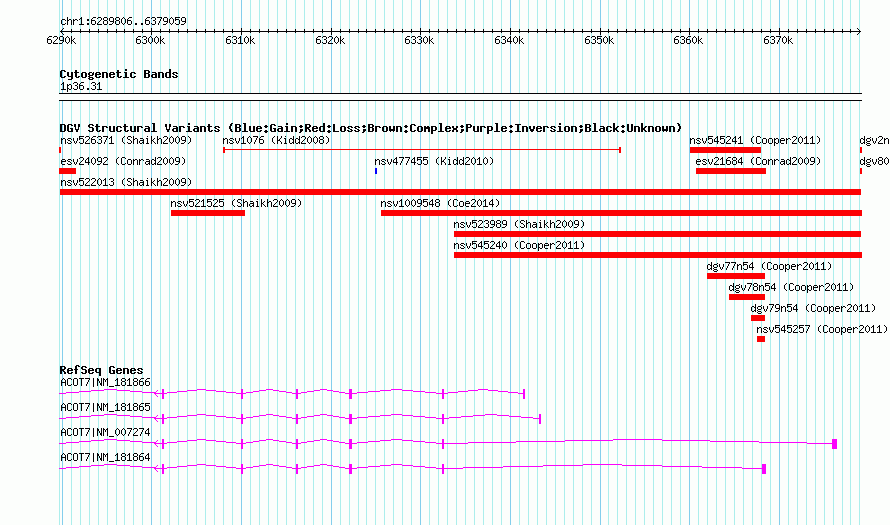890x525 pixels.
Task: Click the last exon tick of NM_181865
Action: (x=540, y=419)
